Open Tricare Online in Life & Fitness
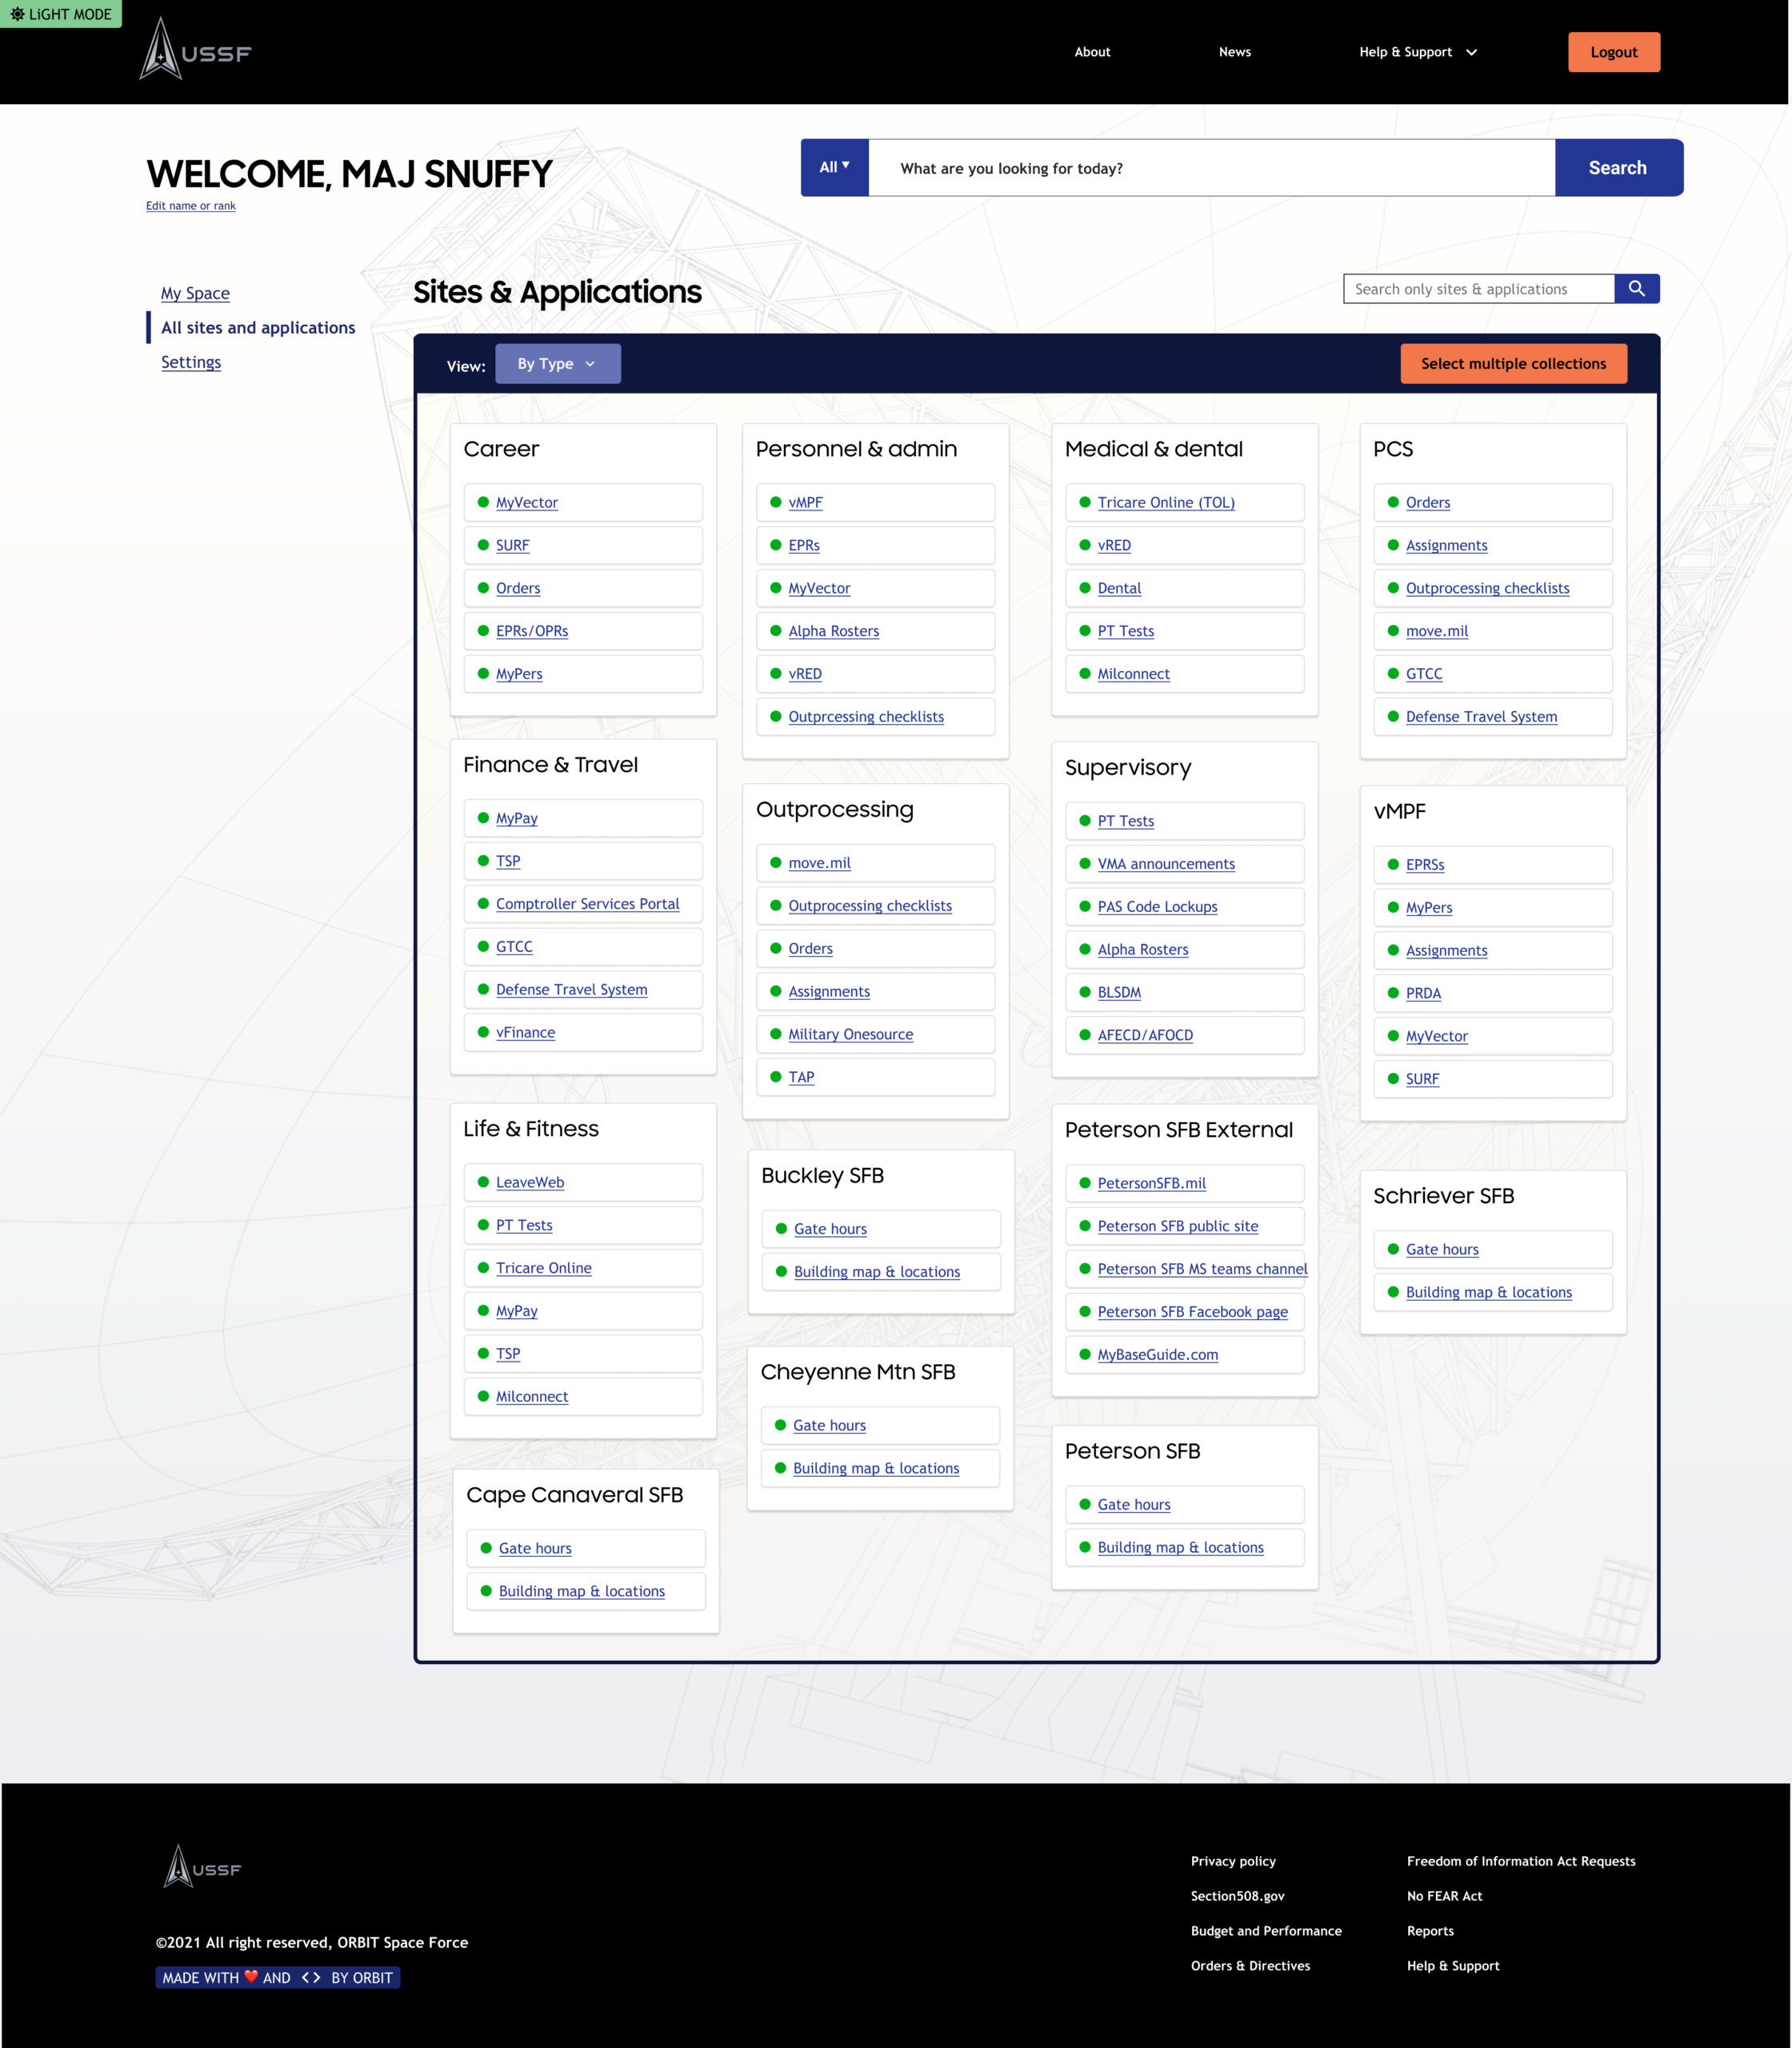This screenshot has width=1792, height=2048. 543,1268
